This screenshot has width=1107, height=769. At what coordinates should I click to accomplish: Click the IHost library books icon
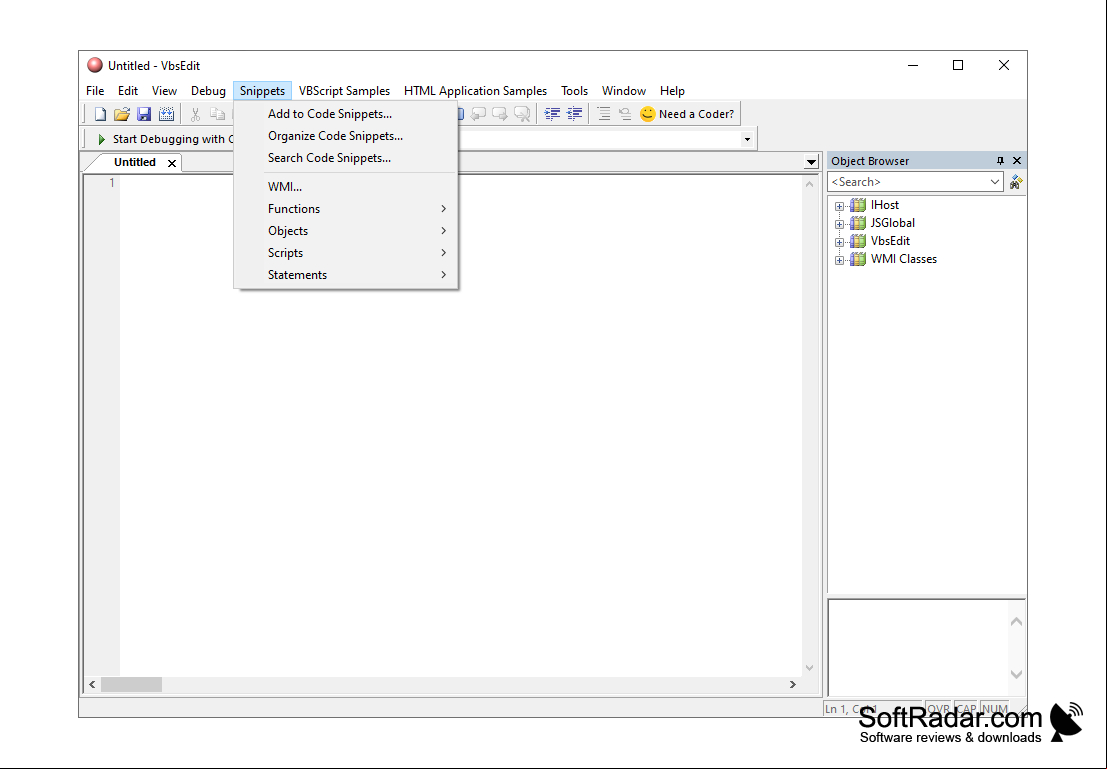858,205
